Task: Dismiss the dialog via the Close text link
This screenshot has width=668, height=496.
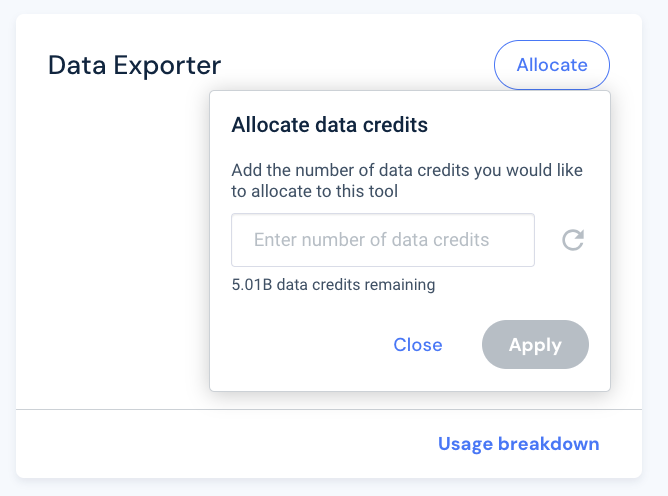Action: click(x=418, y=344)
